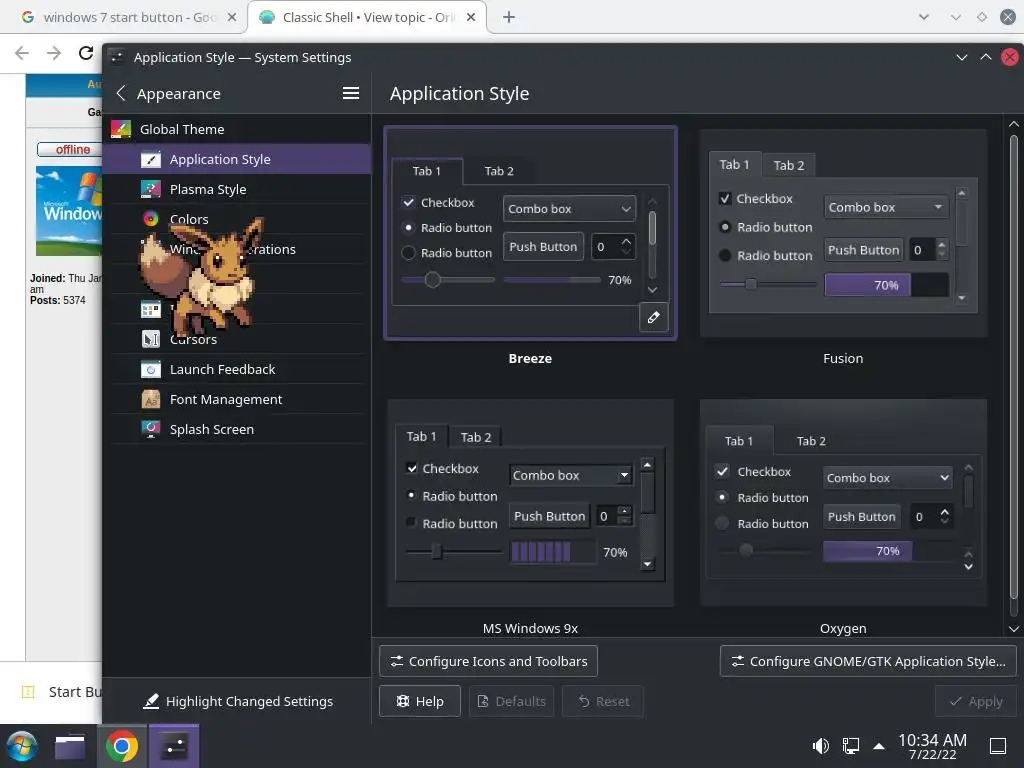Open Combo box in Fusion preview
The image size is (1024, 768).
pyautogui.click(x=886, y=207)
